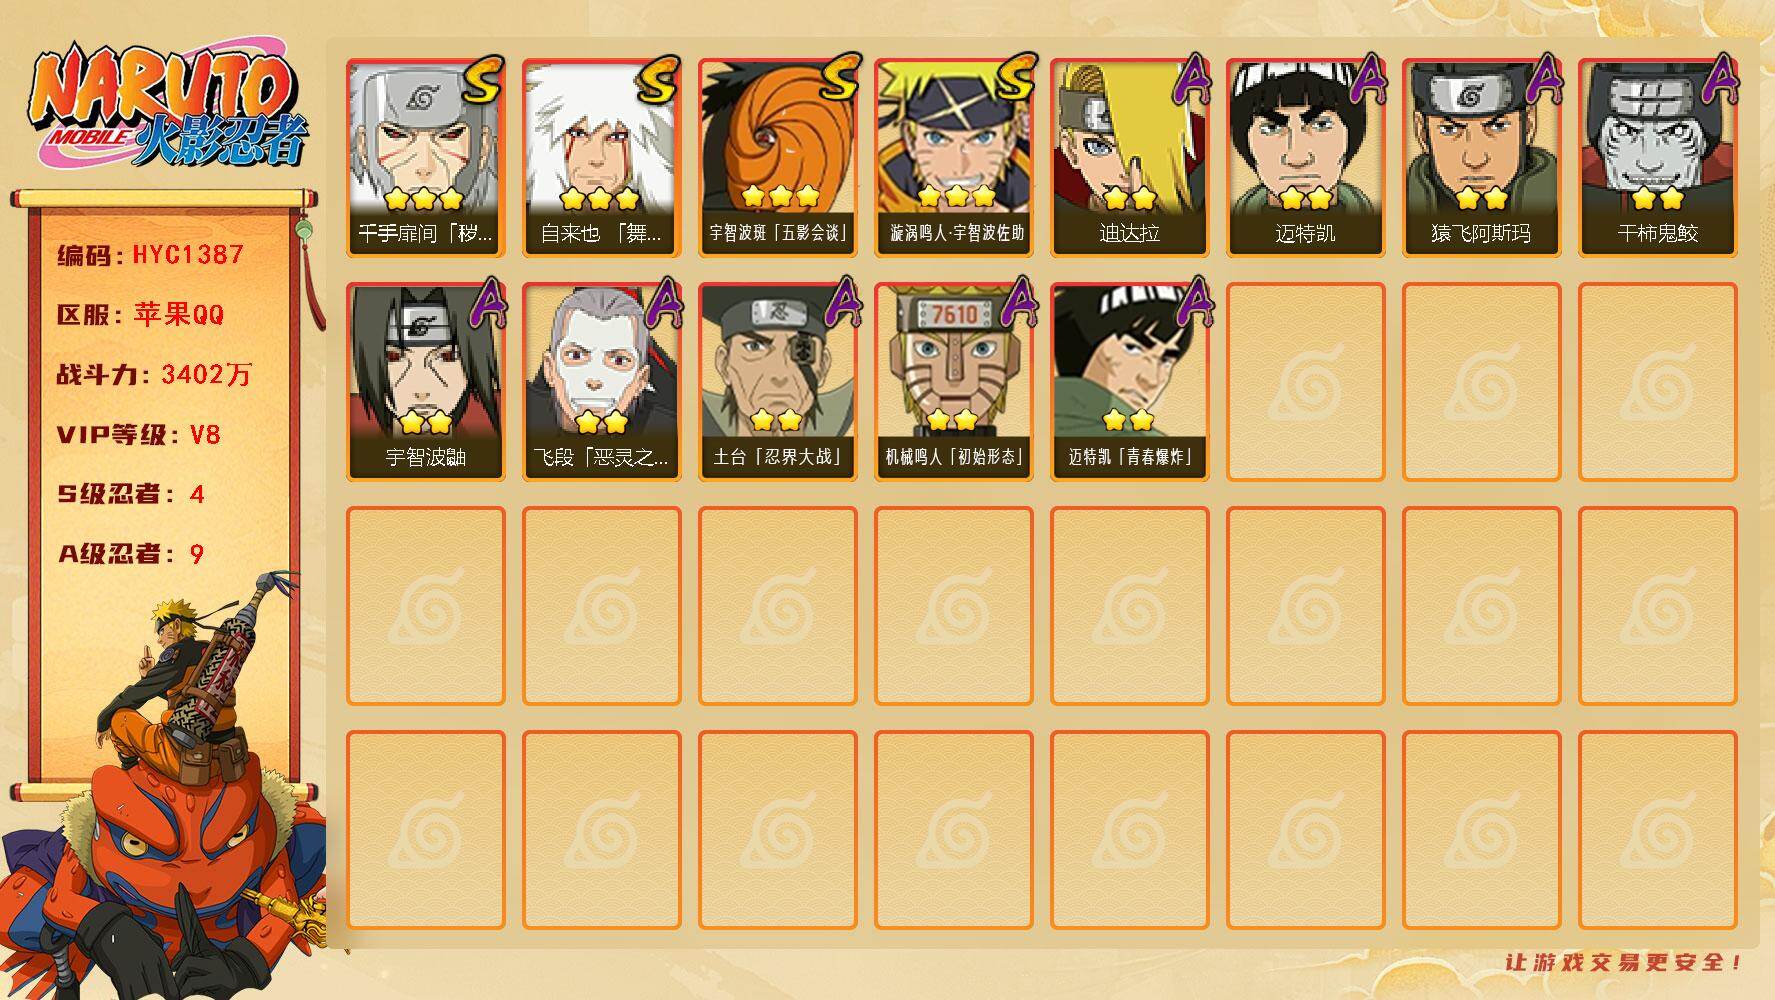Click the 迈特凯 card in the top row

[1306, 158]
